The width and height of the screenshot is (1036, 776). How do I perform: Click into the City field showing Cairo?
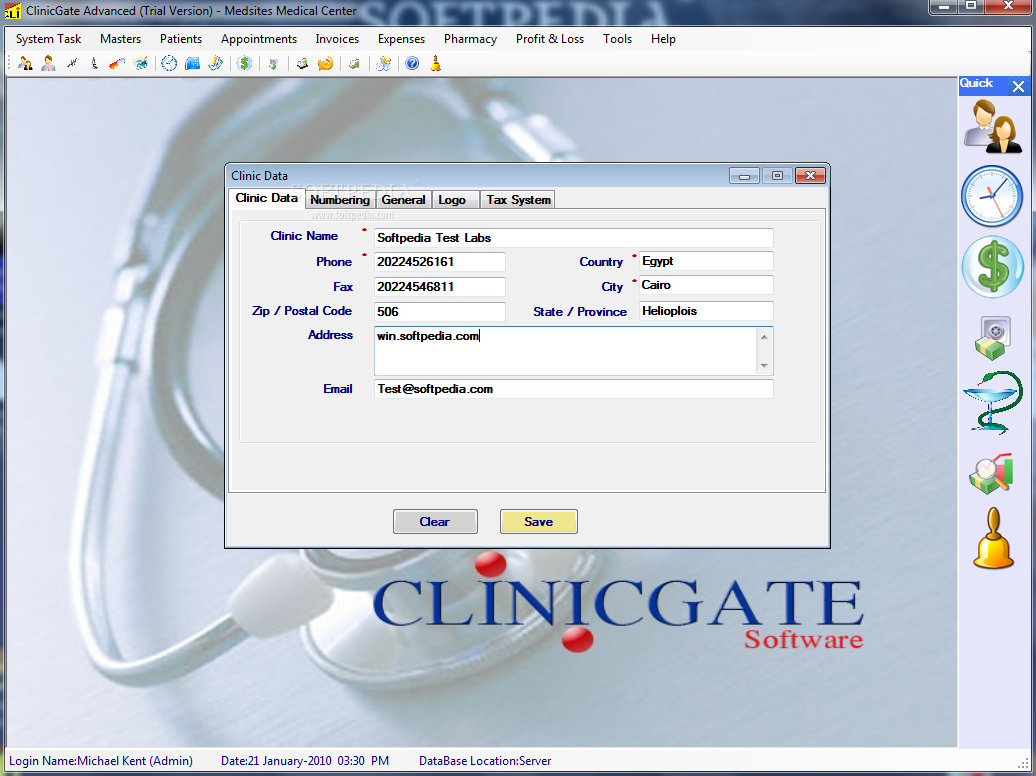(x=706, y=285)
